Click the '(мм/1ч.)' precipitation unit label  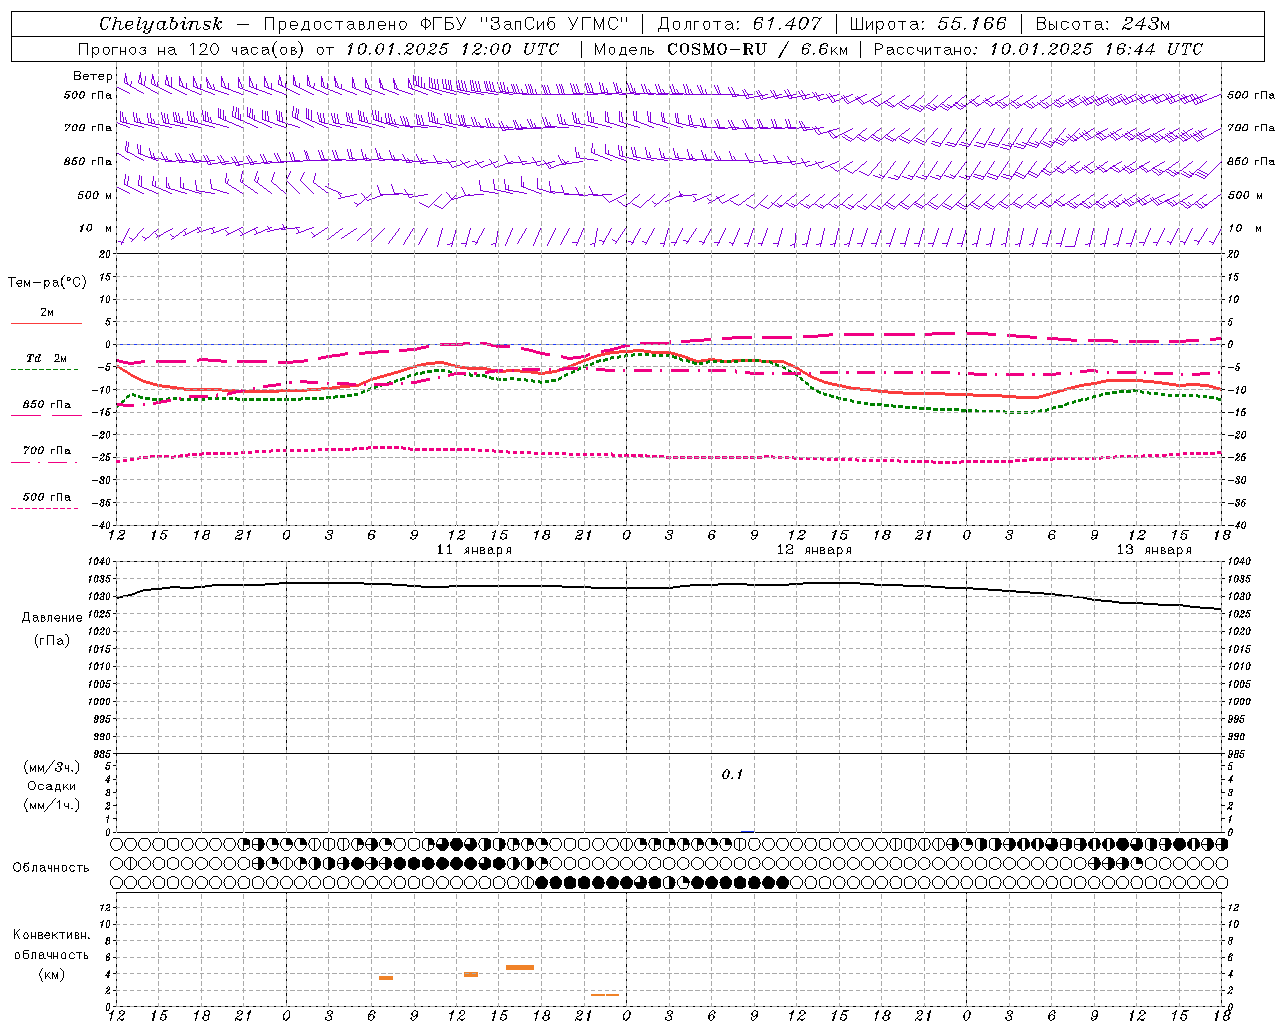52,805
